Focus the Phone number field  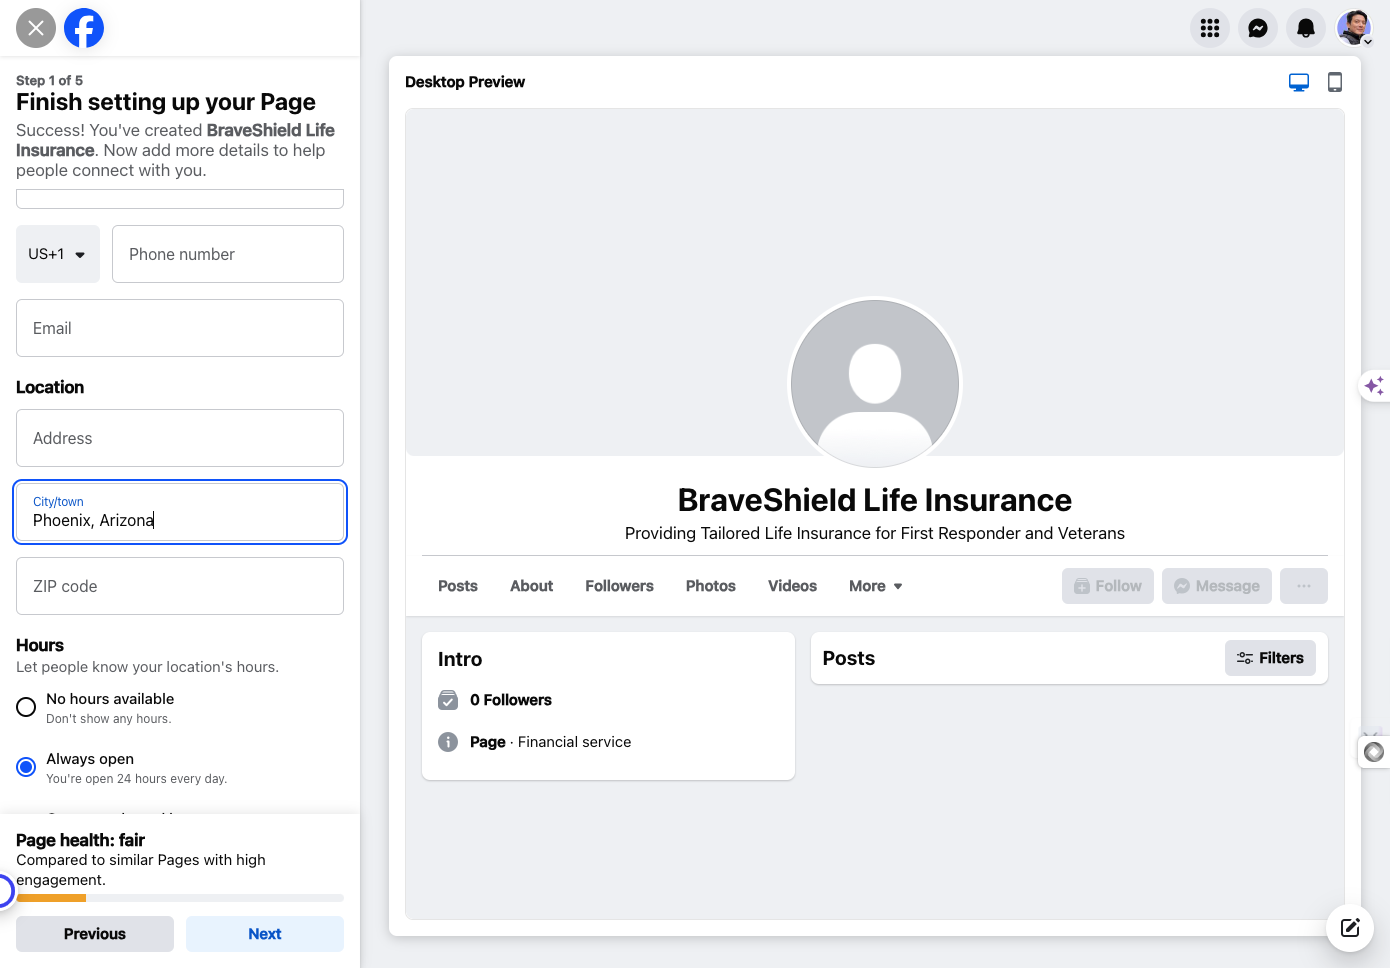click(228, 254)
